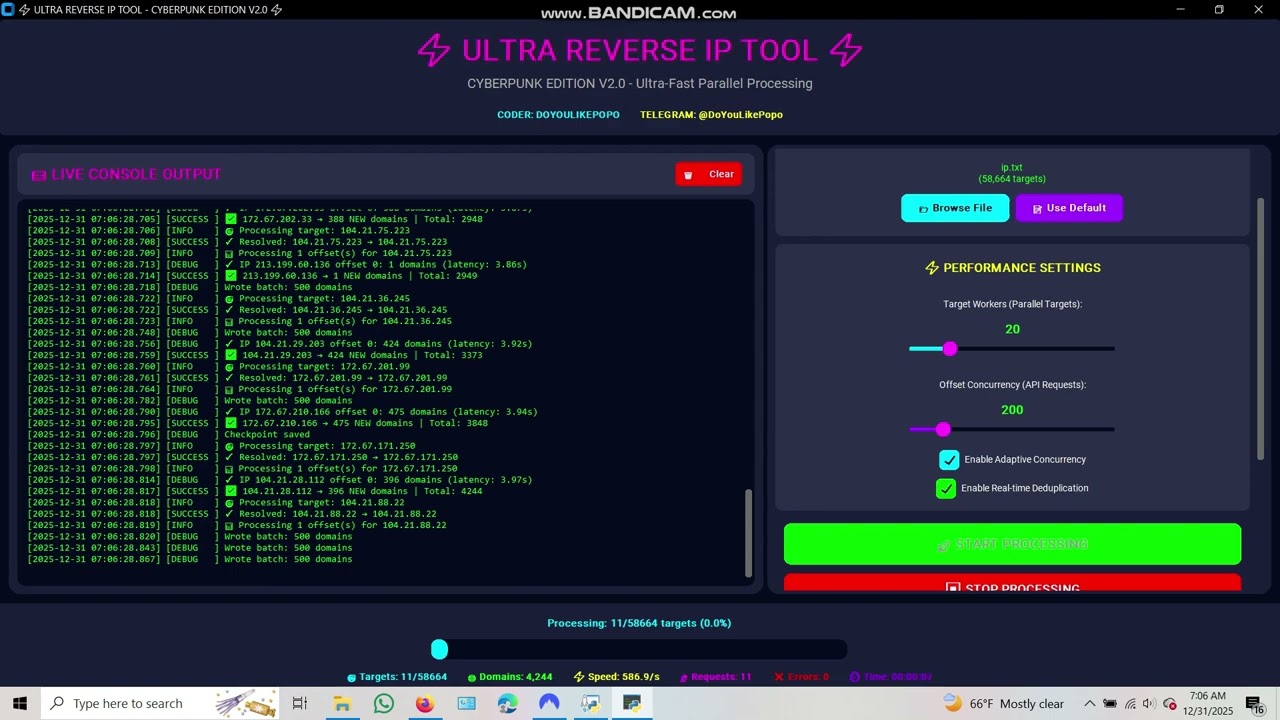The width and height of the screenshot is (1280, 720).
Task: Click Speed: 586.9/s status text
Action: tap(616, 677)
